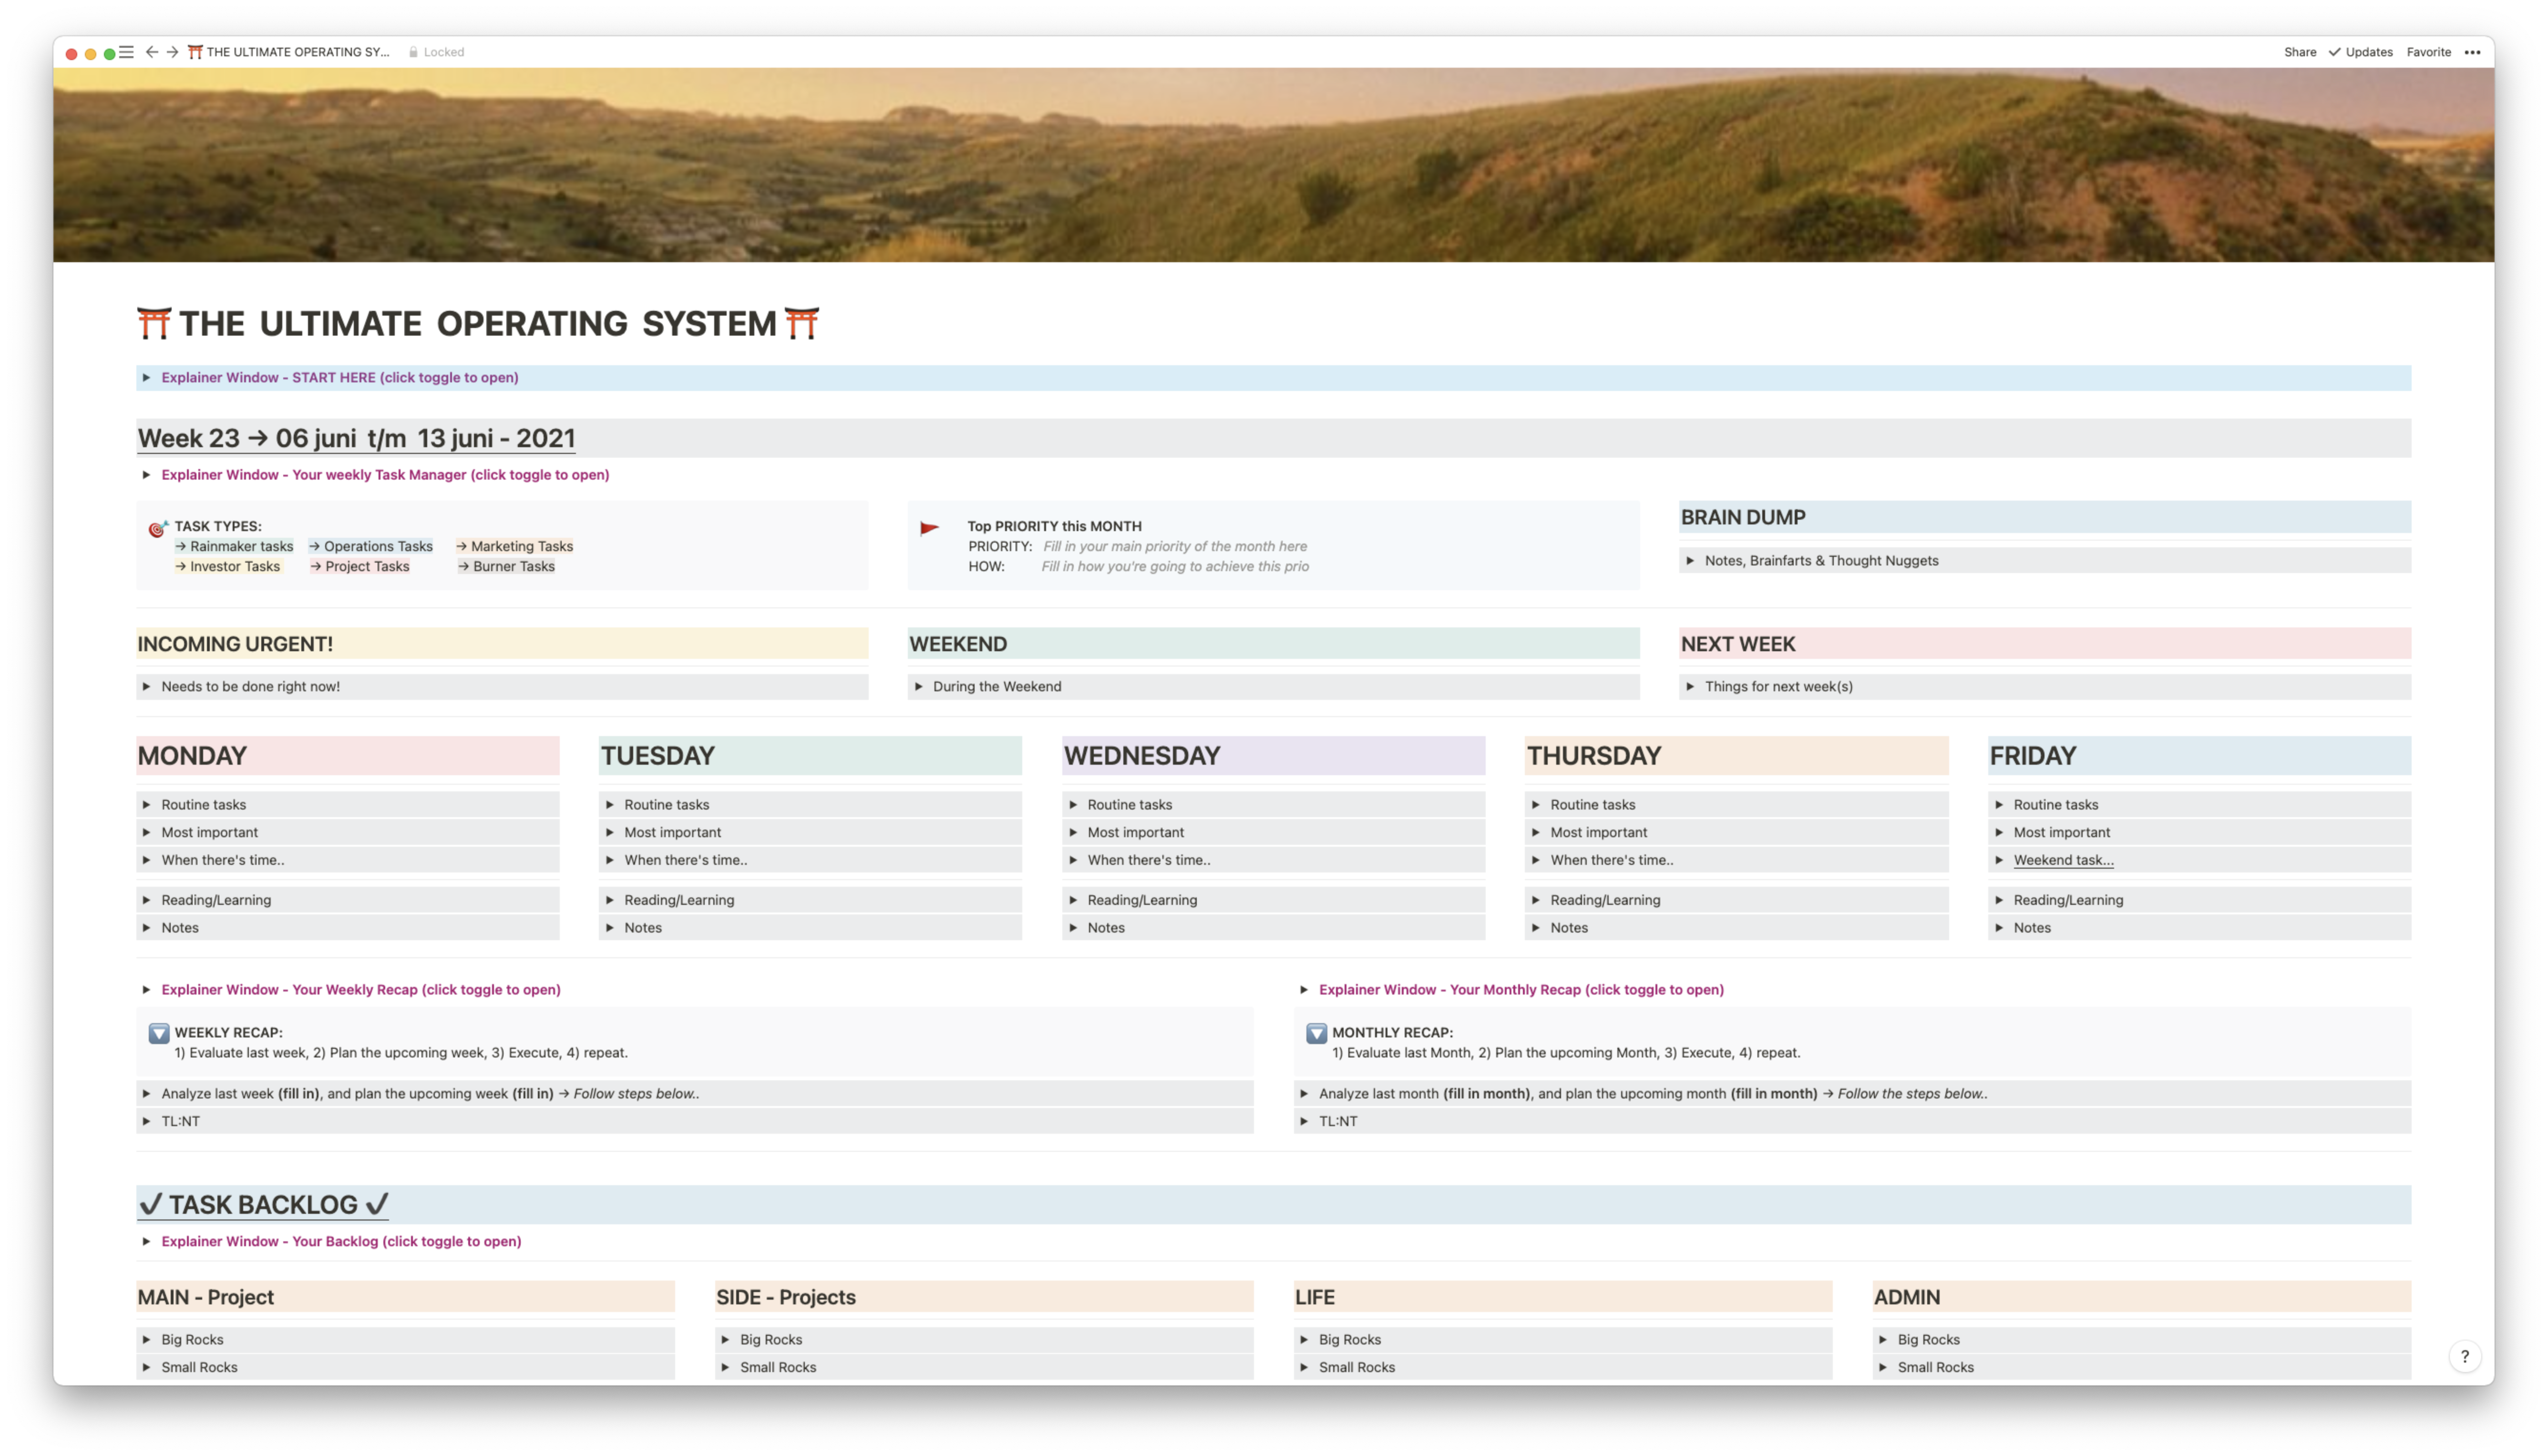This screenshot has height=1456, width=2548.
Task: Open the three-dots page options menu
Action: (x=2472, y=52)
